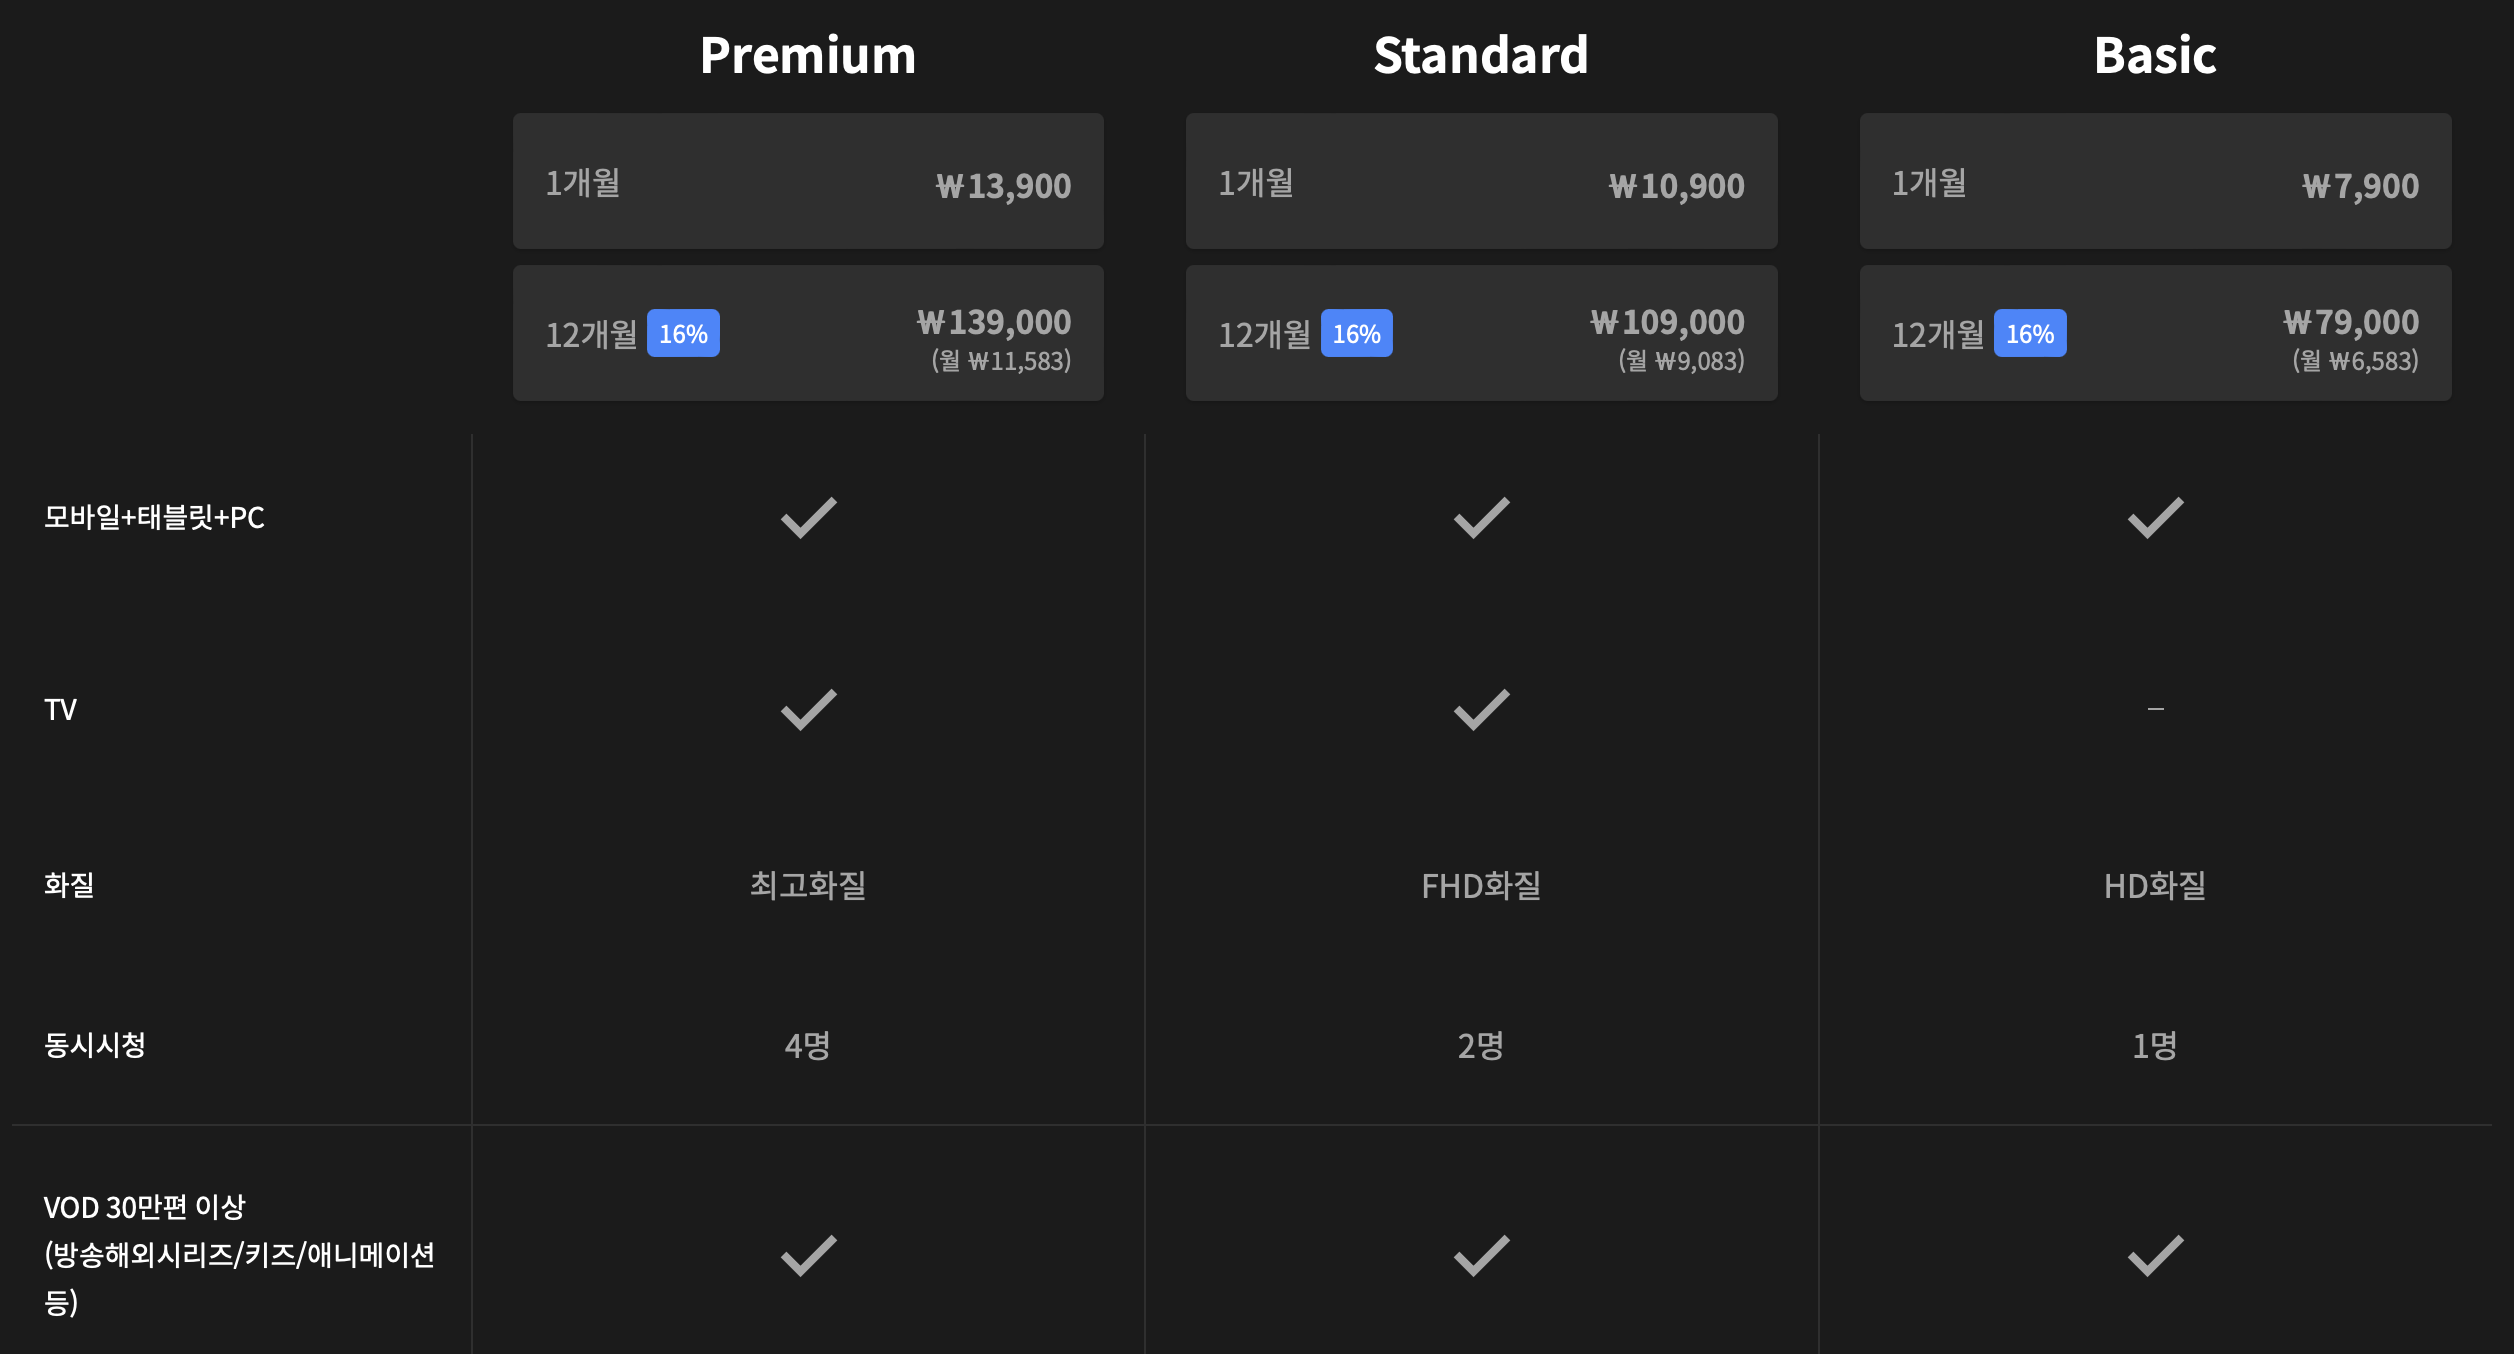Click the 동시시청 4명 label under Premium
This screenshot has height=1354, width=2514.
[x=806, y=1047]
